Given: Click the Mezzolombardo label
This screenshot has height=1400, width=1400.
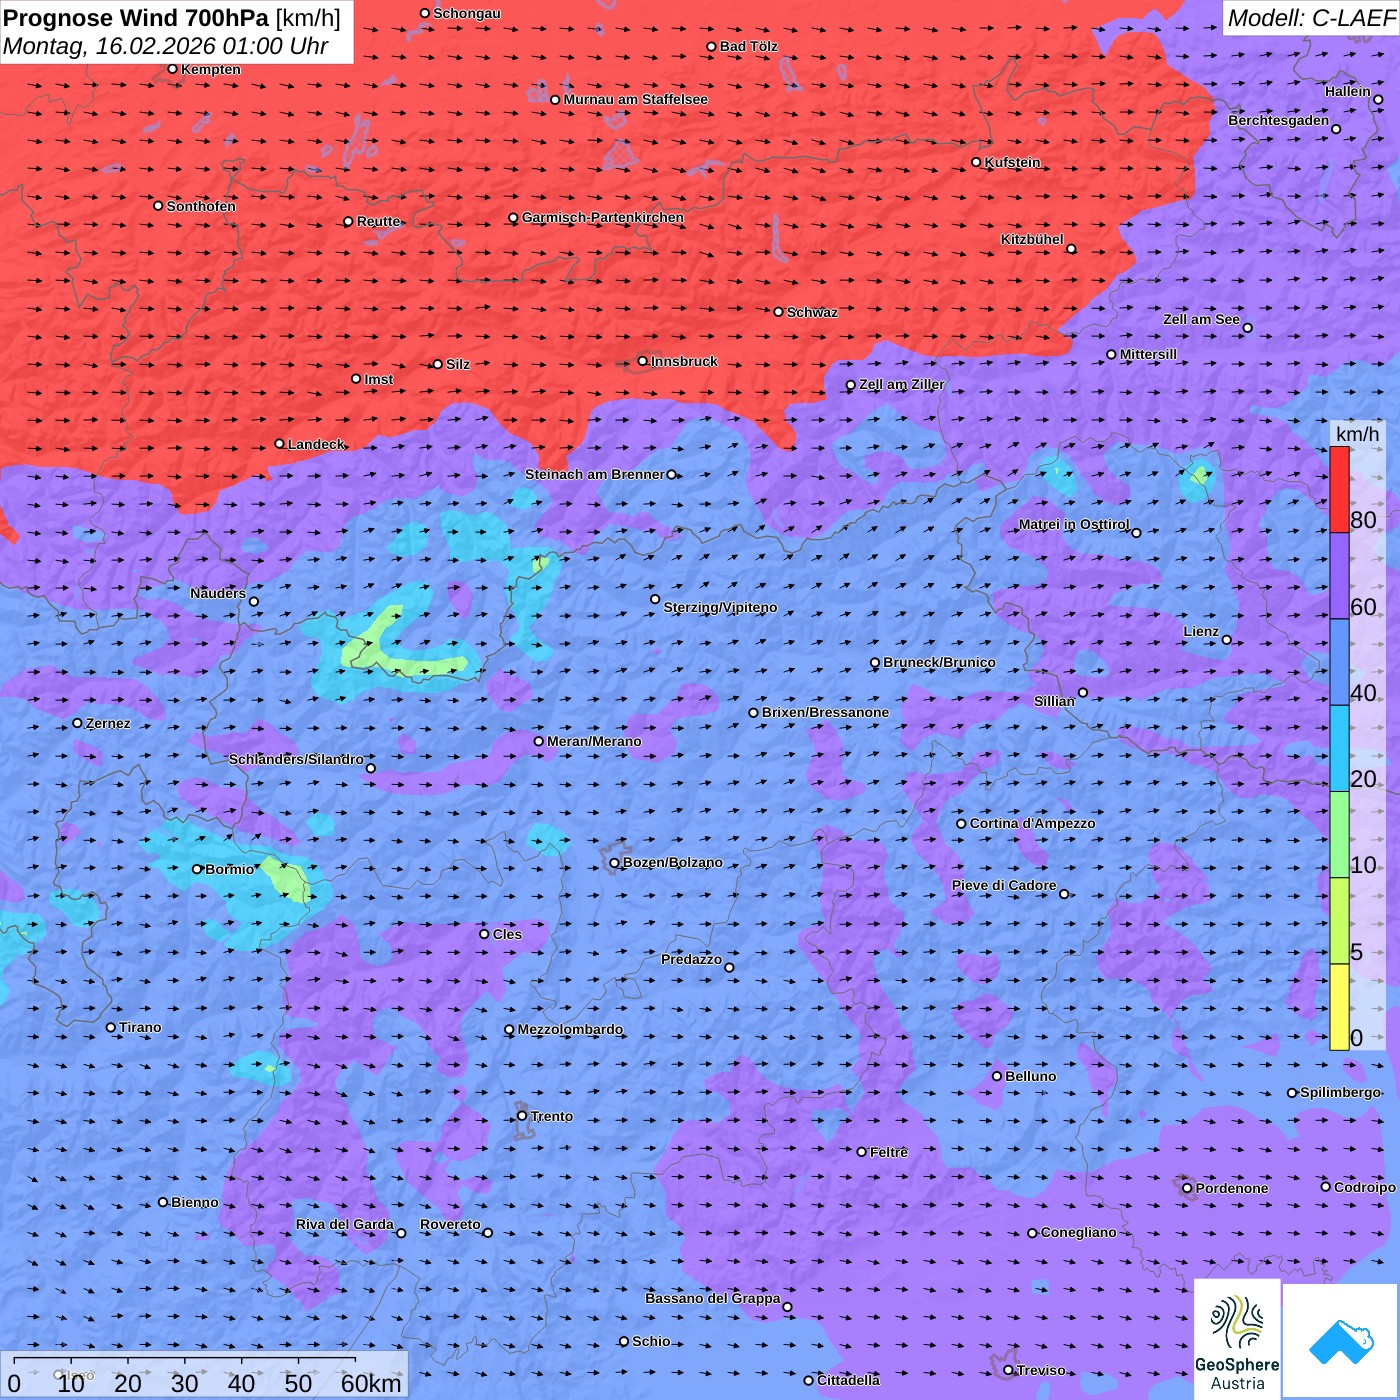Looking at the screenshot, I should click(x=570, y=1029).
